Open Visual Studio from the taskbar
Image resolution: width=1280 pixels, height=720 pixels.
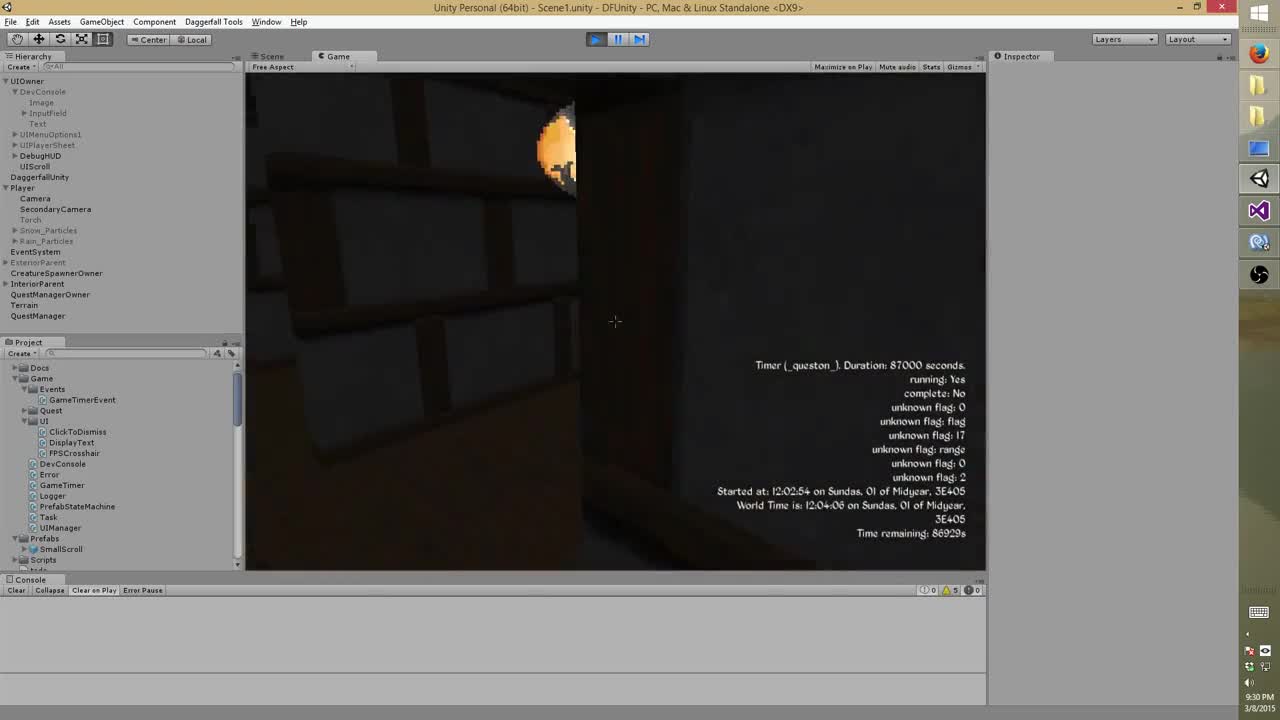1258,211
